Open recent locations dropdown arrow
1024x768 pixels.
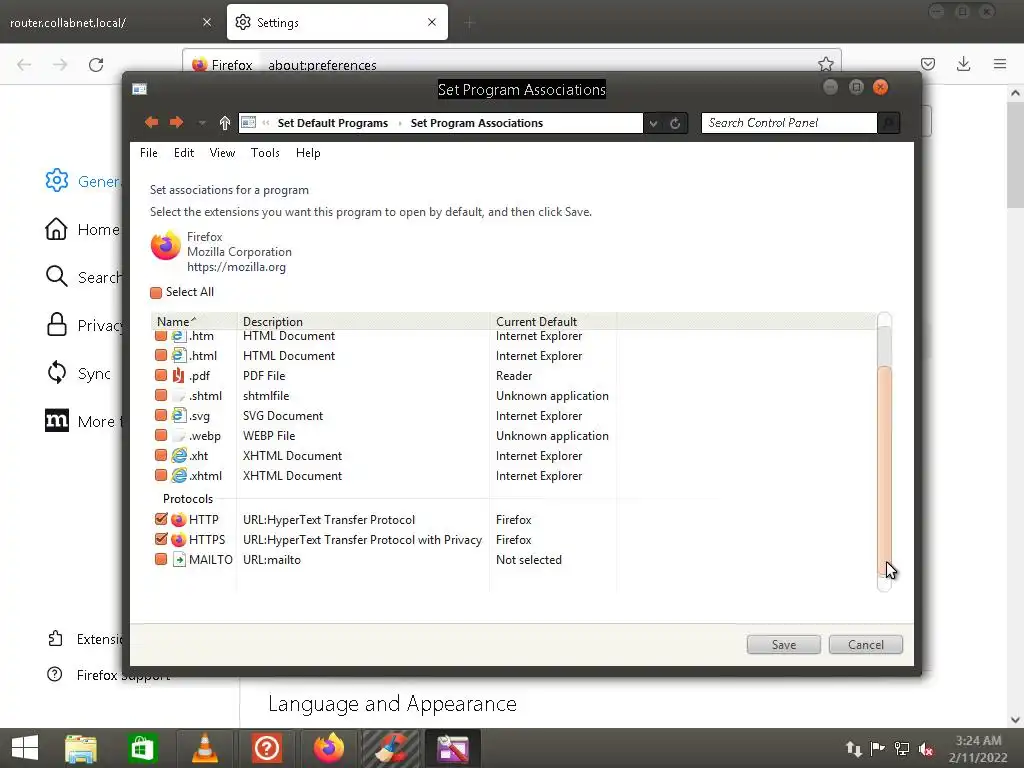pos(202,123)
